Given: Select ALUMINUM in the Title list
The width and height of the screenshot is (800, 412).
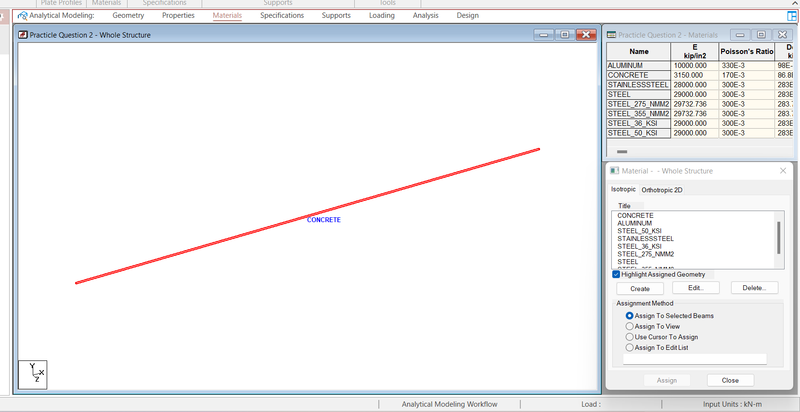Looking at the screenshot, I should tap(635, 223).
